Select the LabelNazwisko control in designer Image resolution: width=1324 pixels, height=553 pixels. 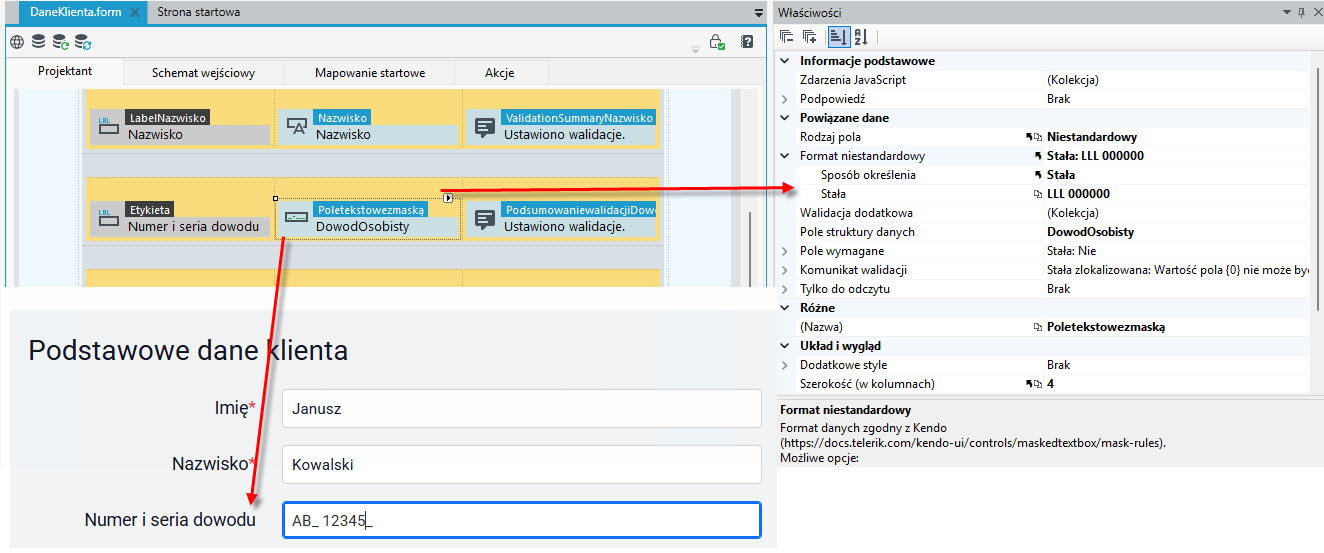[180, 126]
